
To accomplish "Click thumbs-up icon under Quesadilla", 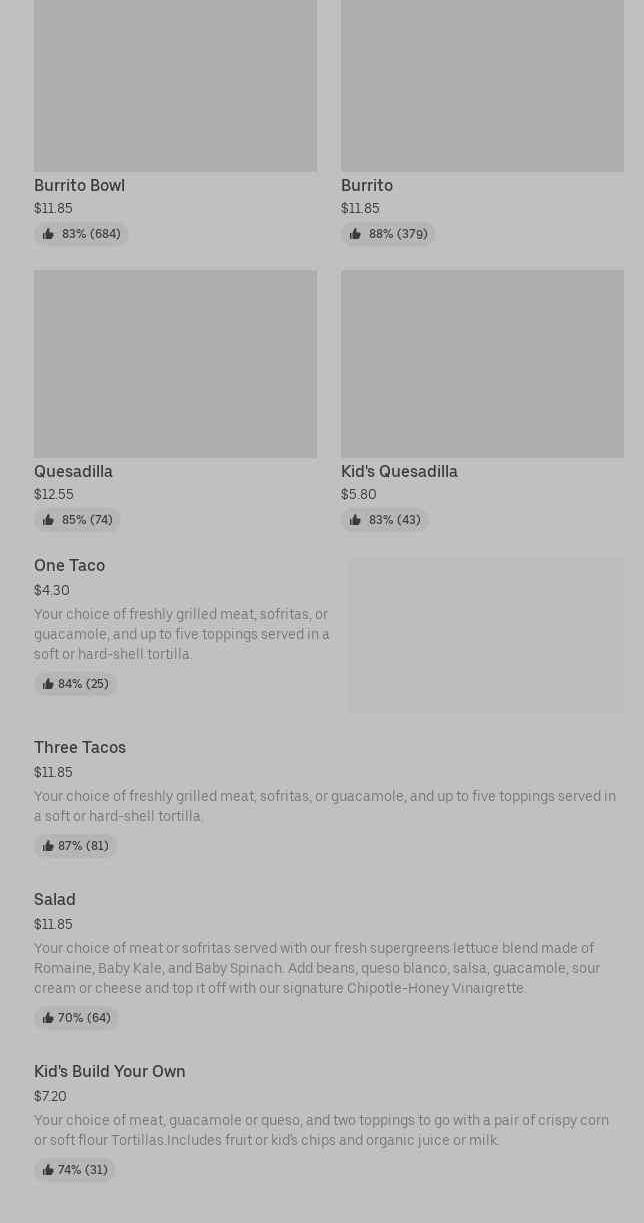I will 48,520.
